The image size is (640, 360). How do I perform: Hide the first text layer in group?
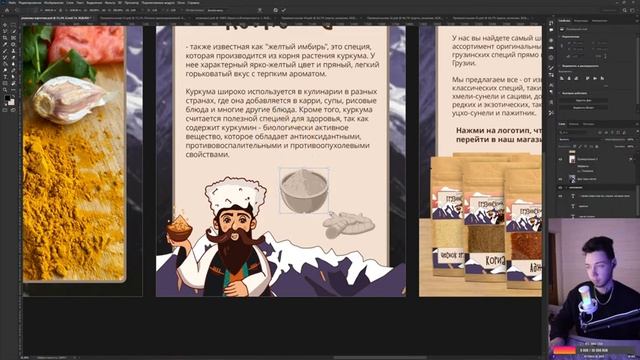[560, 196]
